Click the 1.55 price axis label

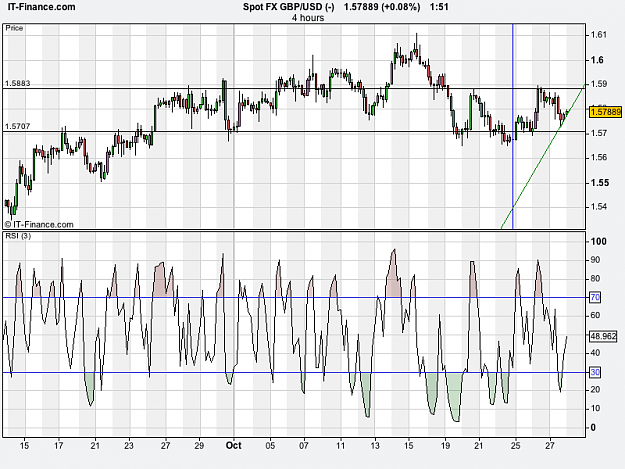(x=599, y=183)
